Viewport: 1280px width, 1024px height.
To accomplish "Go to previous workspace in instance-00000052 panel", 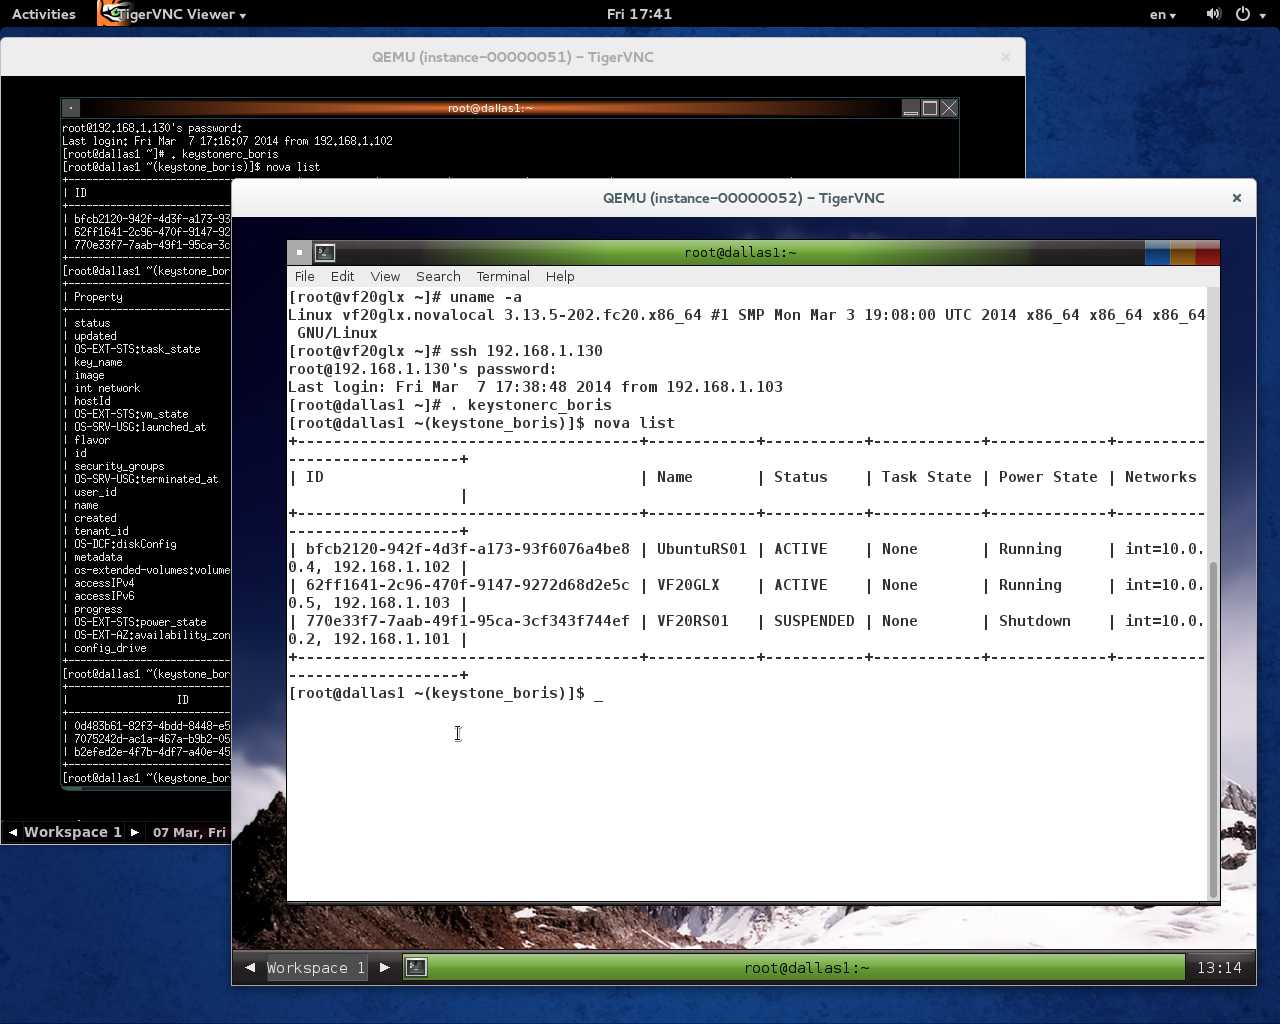I will [x=250, y=967].
